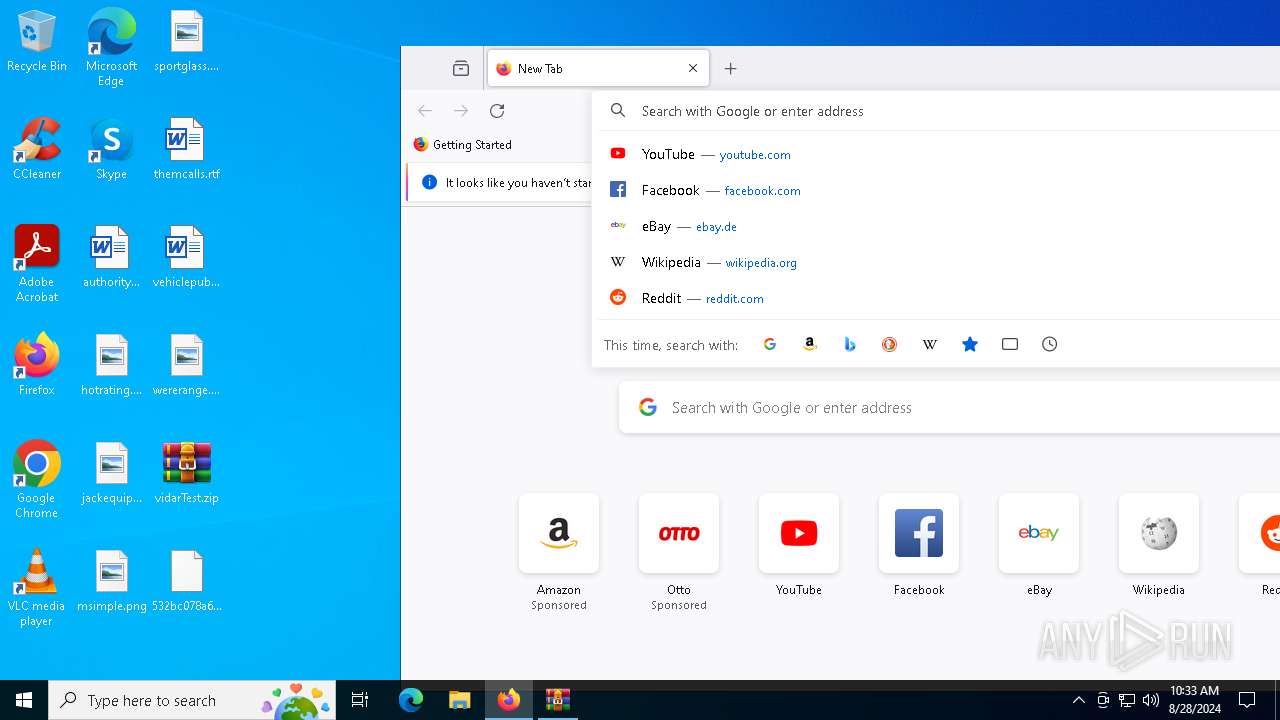Search with Google icon in one-off row
Viewport: 1280px width, 720px height.
pyautogui.click(x=770, y=344)
